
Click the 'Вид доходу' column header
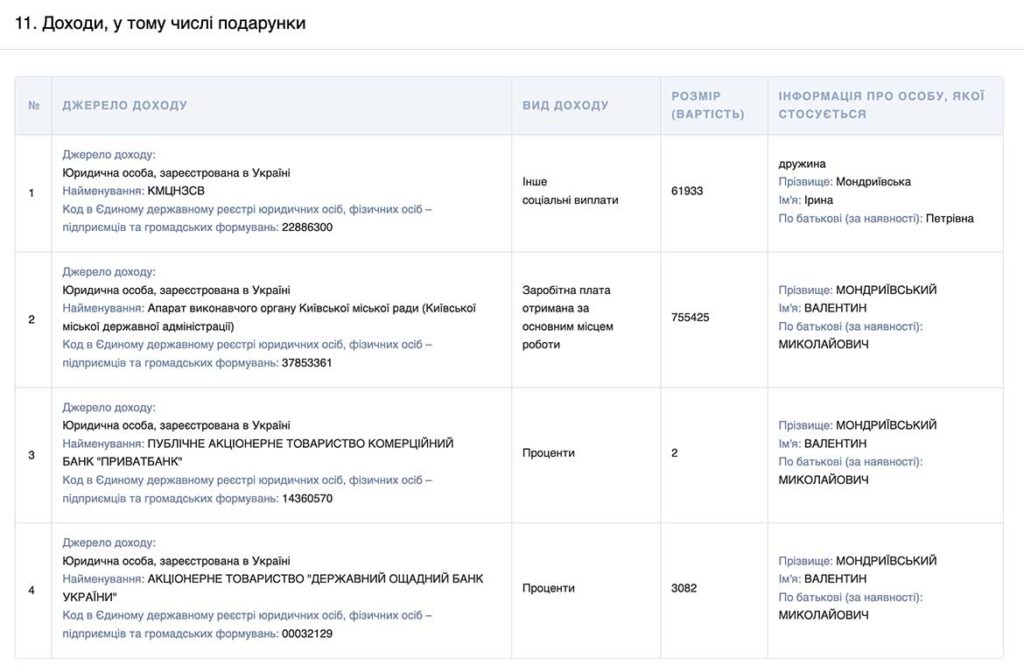(565, 105)
